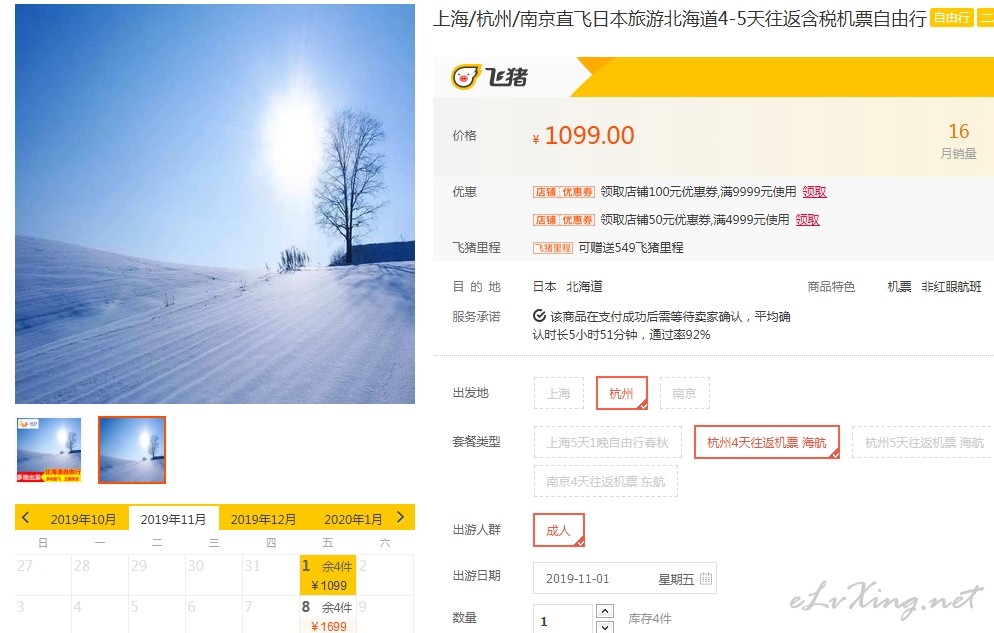Select 南京 as departure city
The image size is (994, 633).
click(685, 393)
